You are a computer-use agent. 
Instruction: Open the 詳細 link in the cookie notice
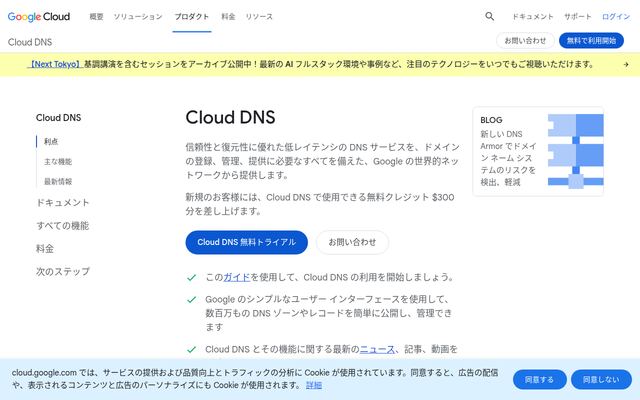(x=314, y=385)
